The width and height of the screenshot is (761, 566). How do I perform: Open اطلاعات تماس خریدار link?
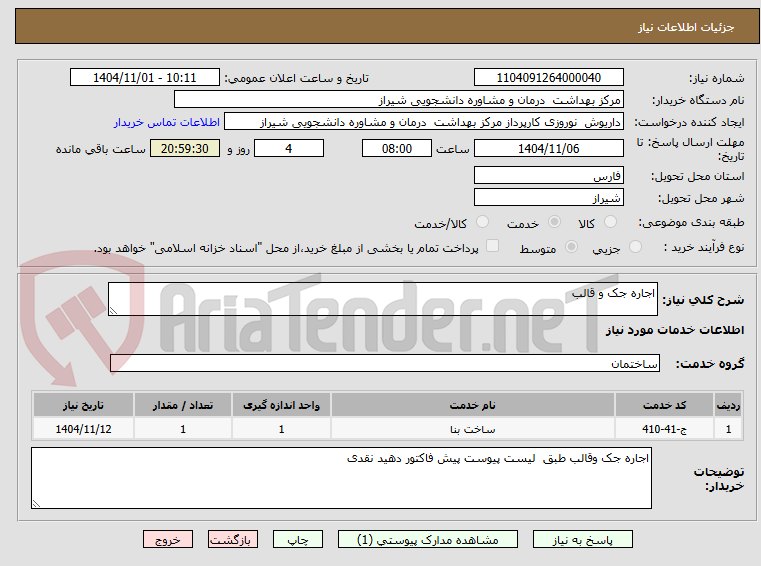[167, 122]
